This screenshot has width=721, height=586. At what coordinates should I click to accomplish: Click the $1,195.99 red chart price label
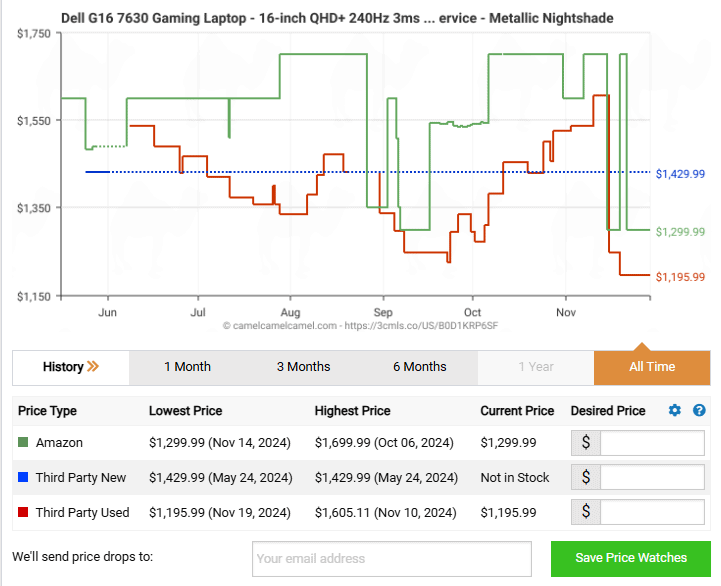[680, 277]
